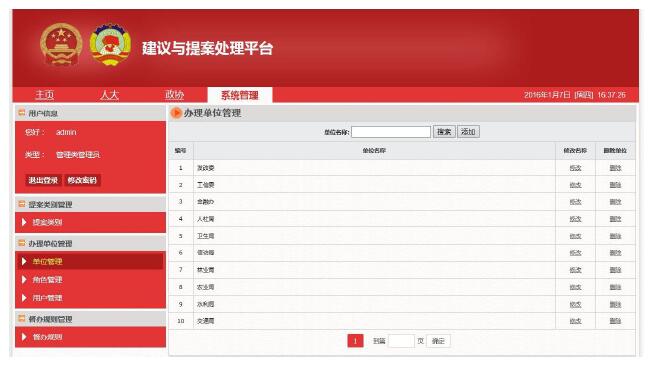Click unit name 交通局 in row 10
This screenshot has height=371, width=650.
pos(206,321)
